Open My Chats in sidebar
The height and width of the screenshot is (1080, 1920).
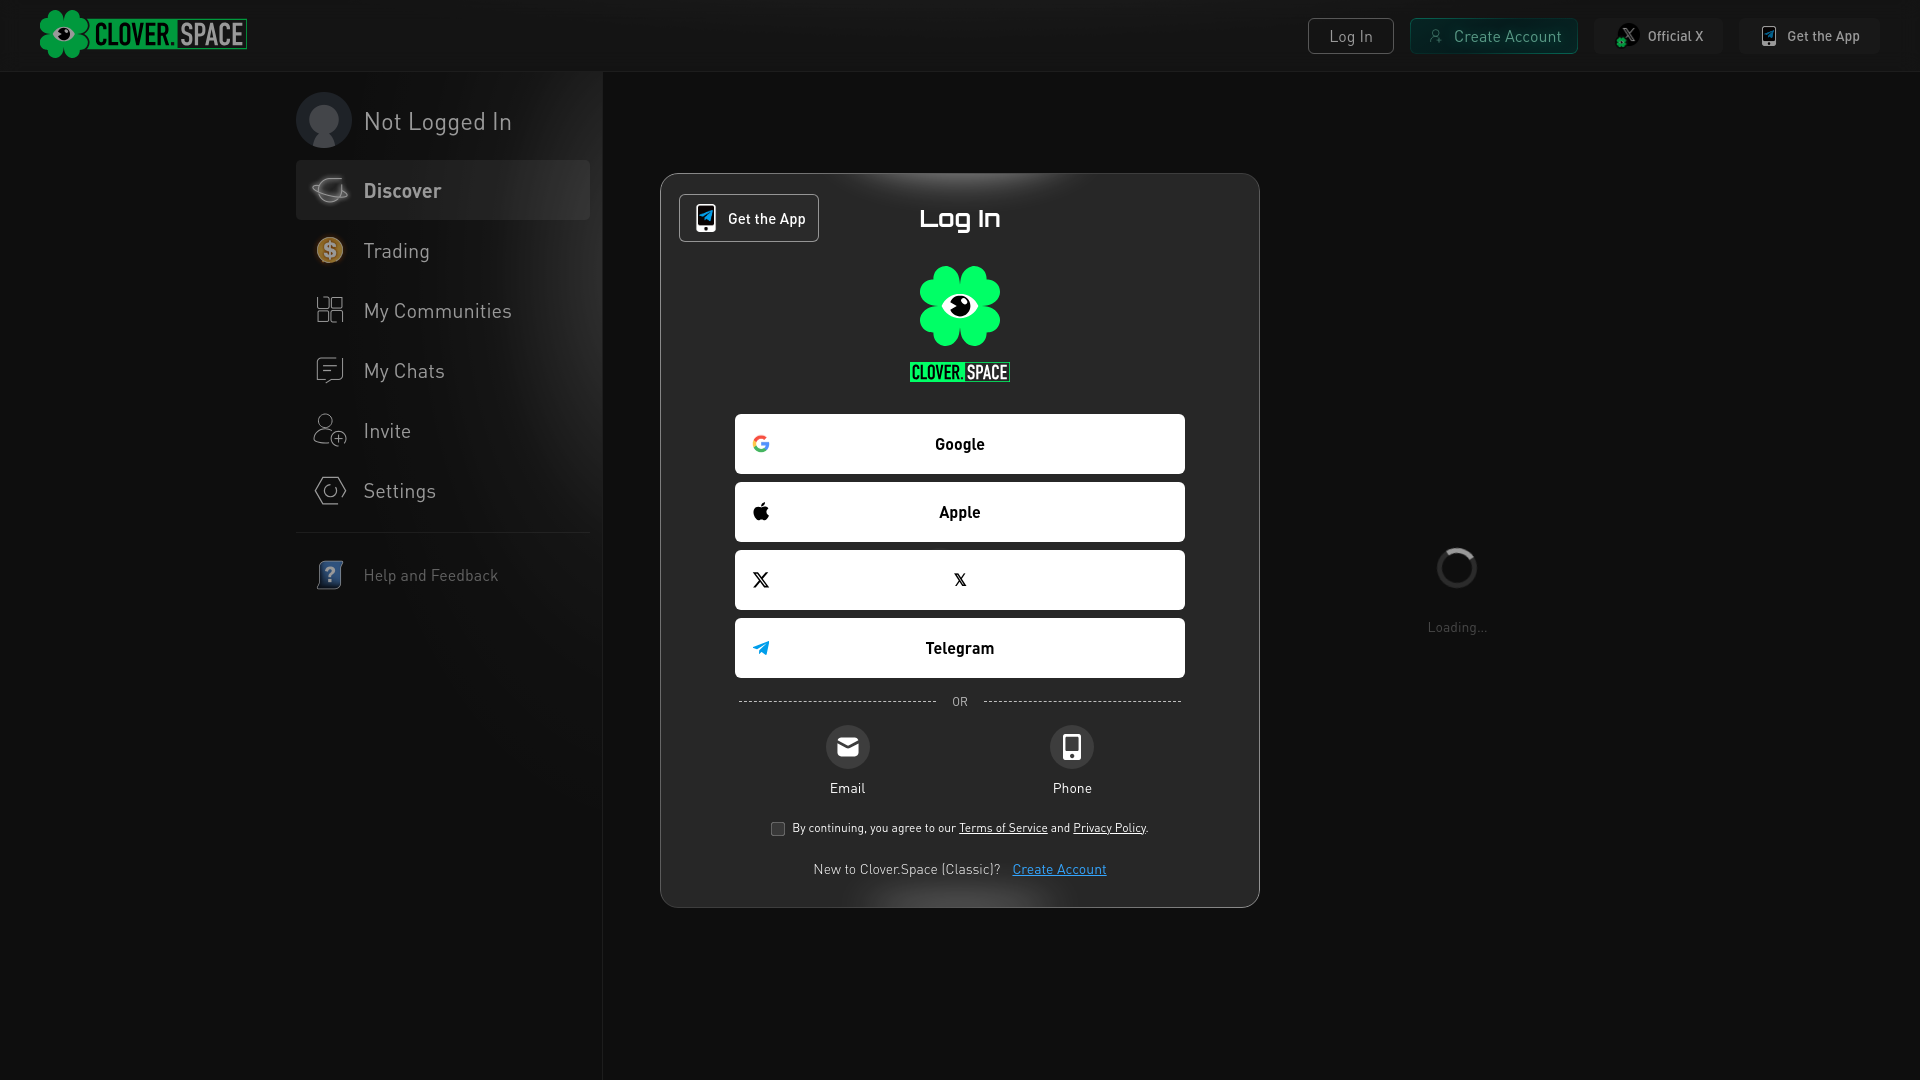click(x=443, y=370)
